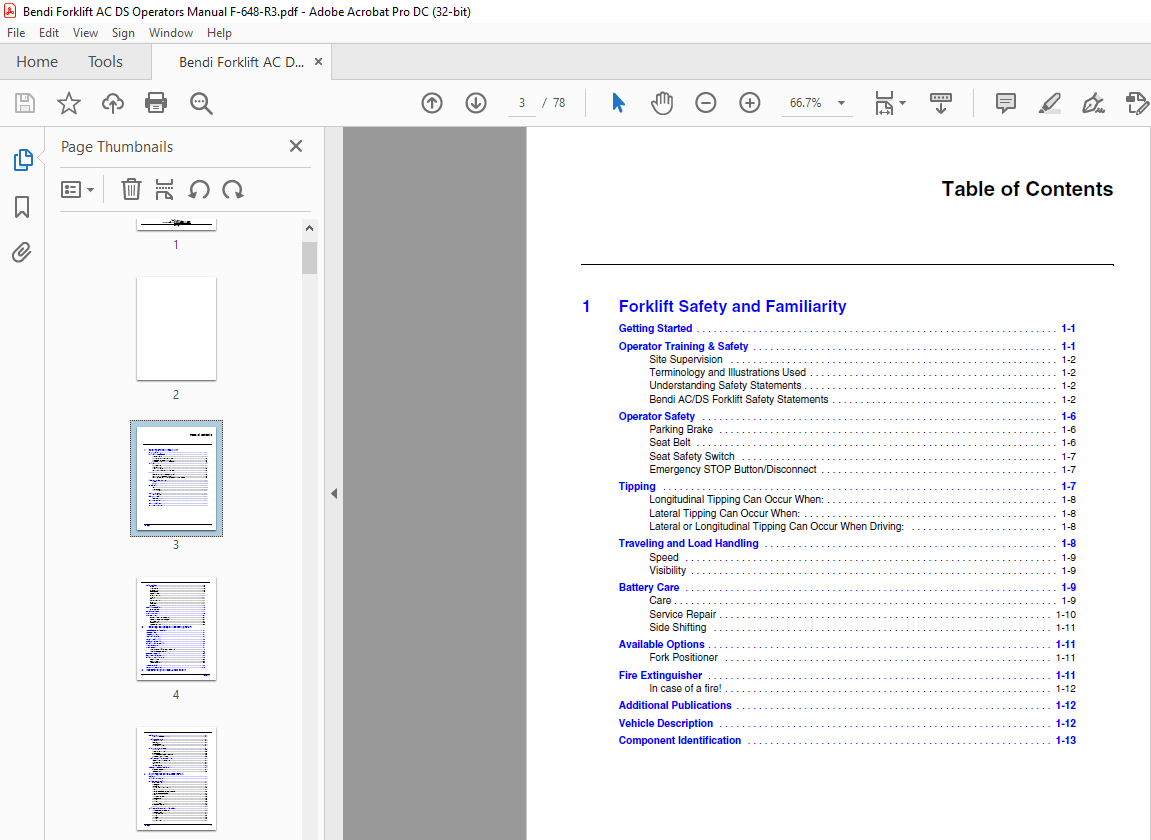Switch to the Home tab
1151x840 pixels.
[x=37, y=62]
